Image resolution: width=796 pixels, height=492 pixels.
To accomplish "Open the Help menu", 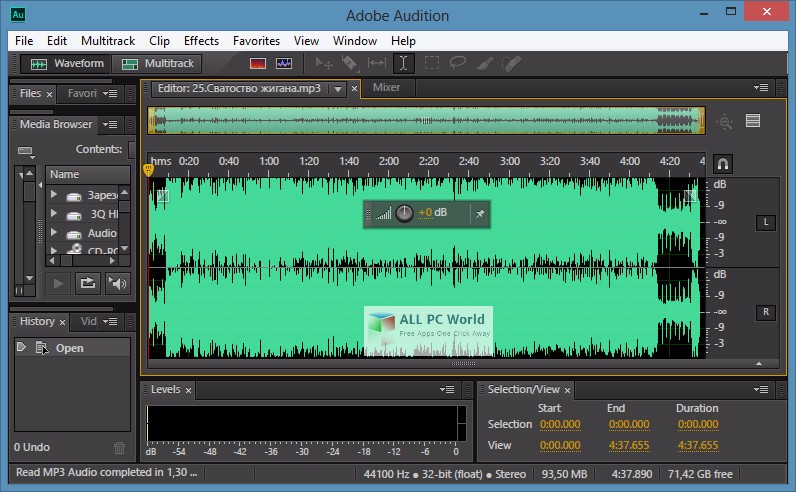I will [x=403, y=41].
